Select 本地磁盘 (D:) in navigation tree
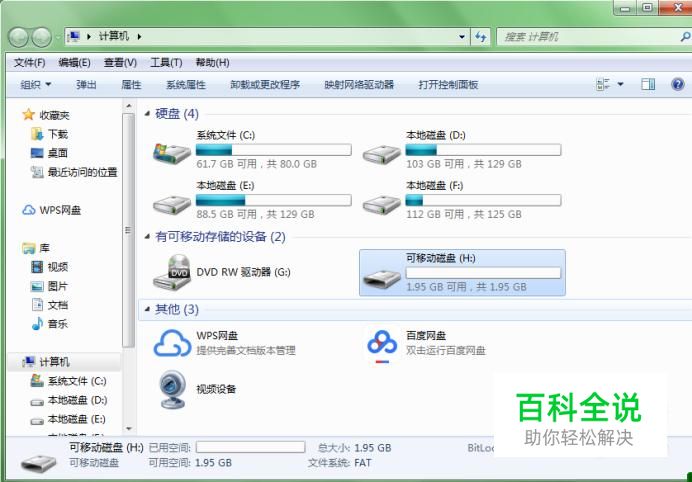This screenshot has width=692, height=482. click(68, 400)
